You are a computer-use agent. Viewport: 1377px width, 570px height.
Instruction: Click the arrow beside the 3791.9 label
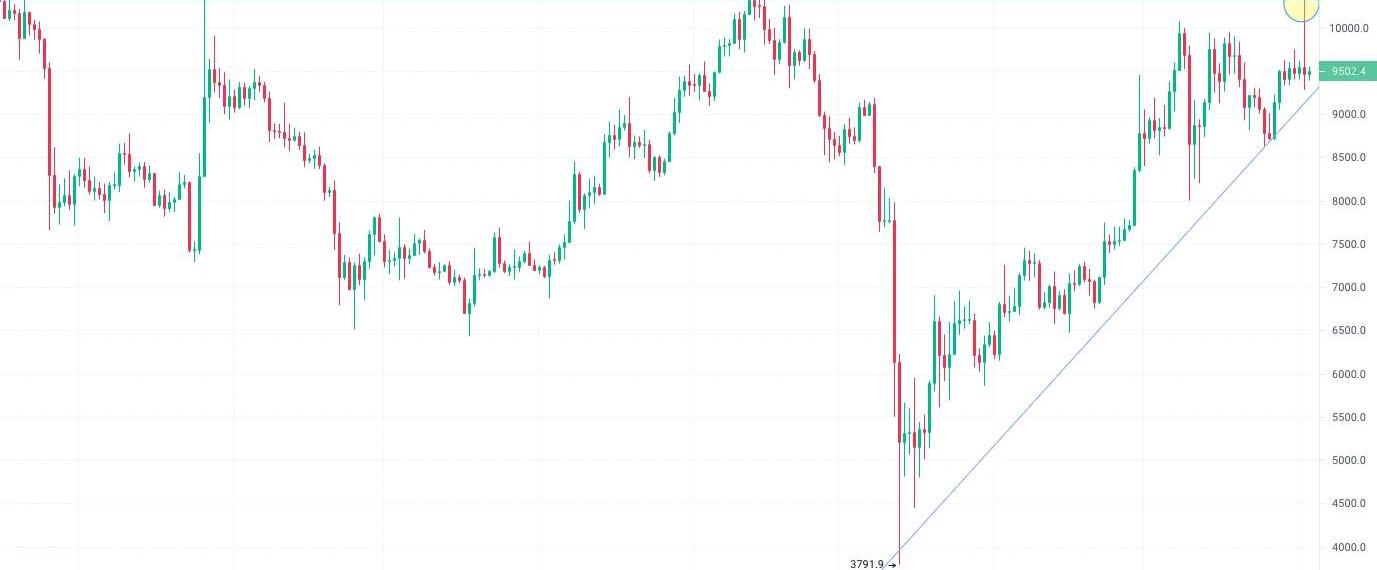892,565
